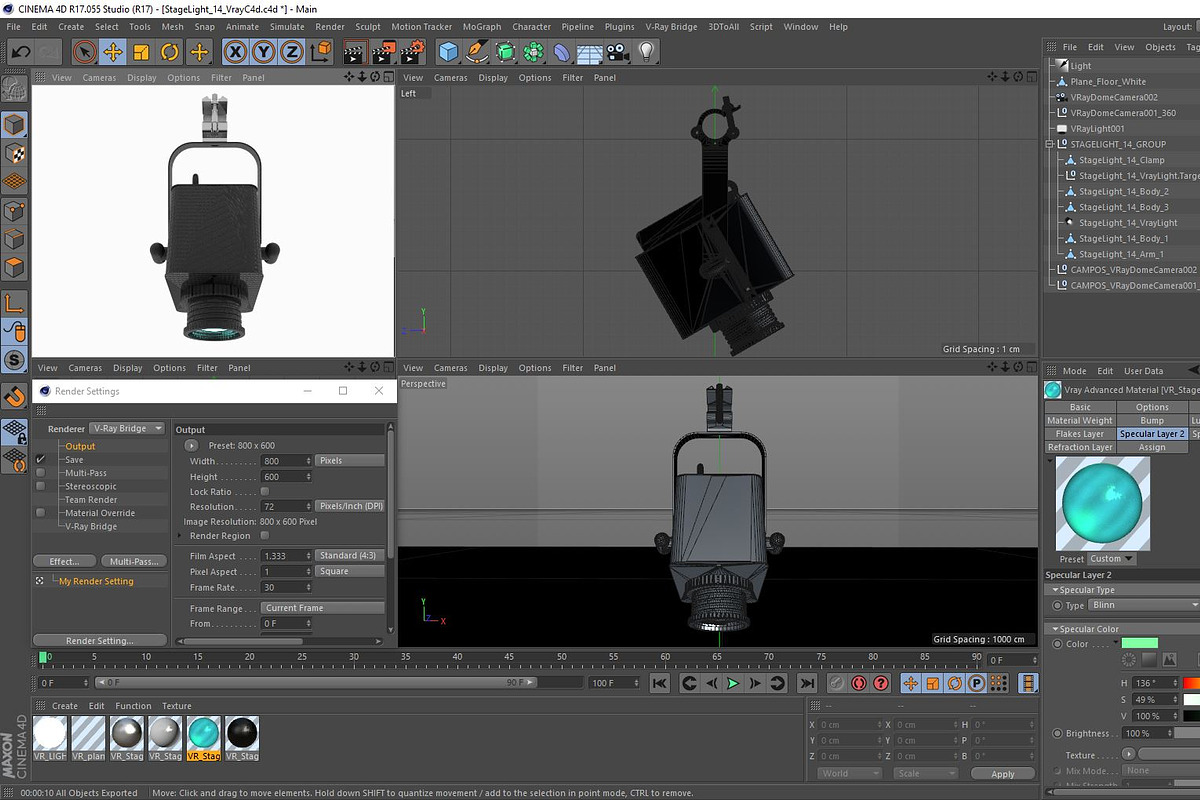Select the Texture mode checkerboard icon

tap(14, 153)
